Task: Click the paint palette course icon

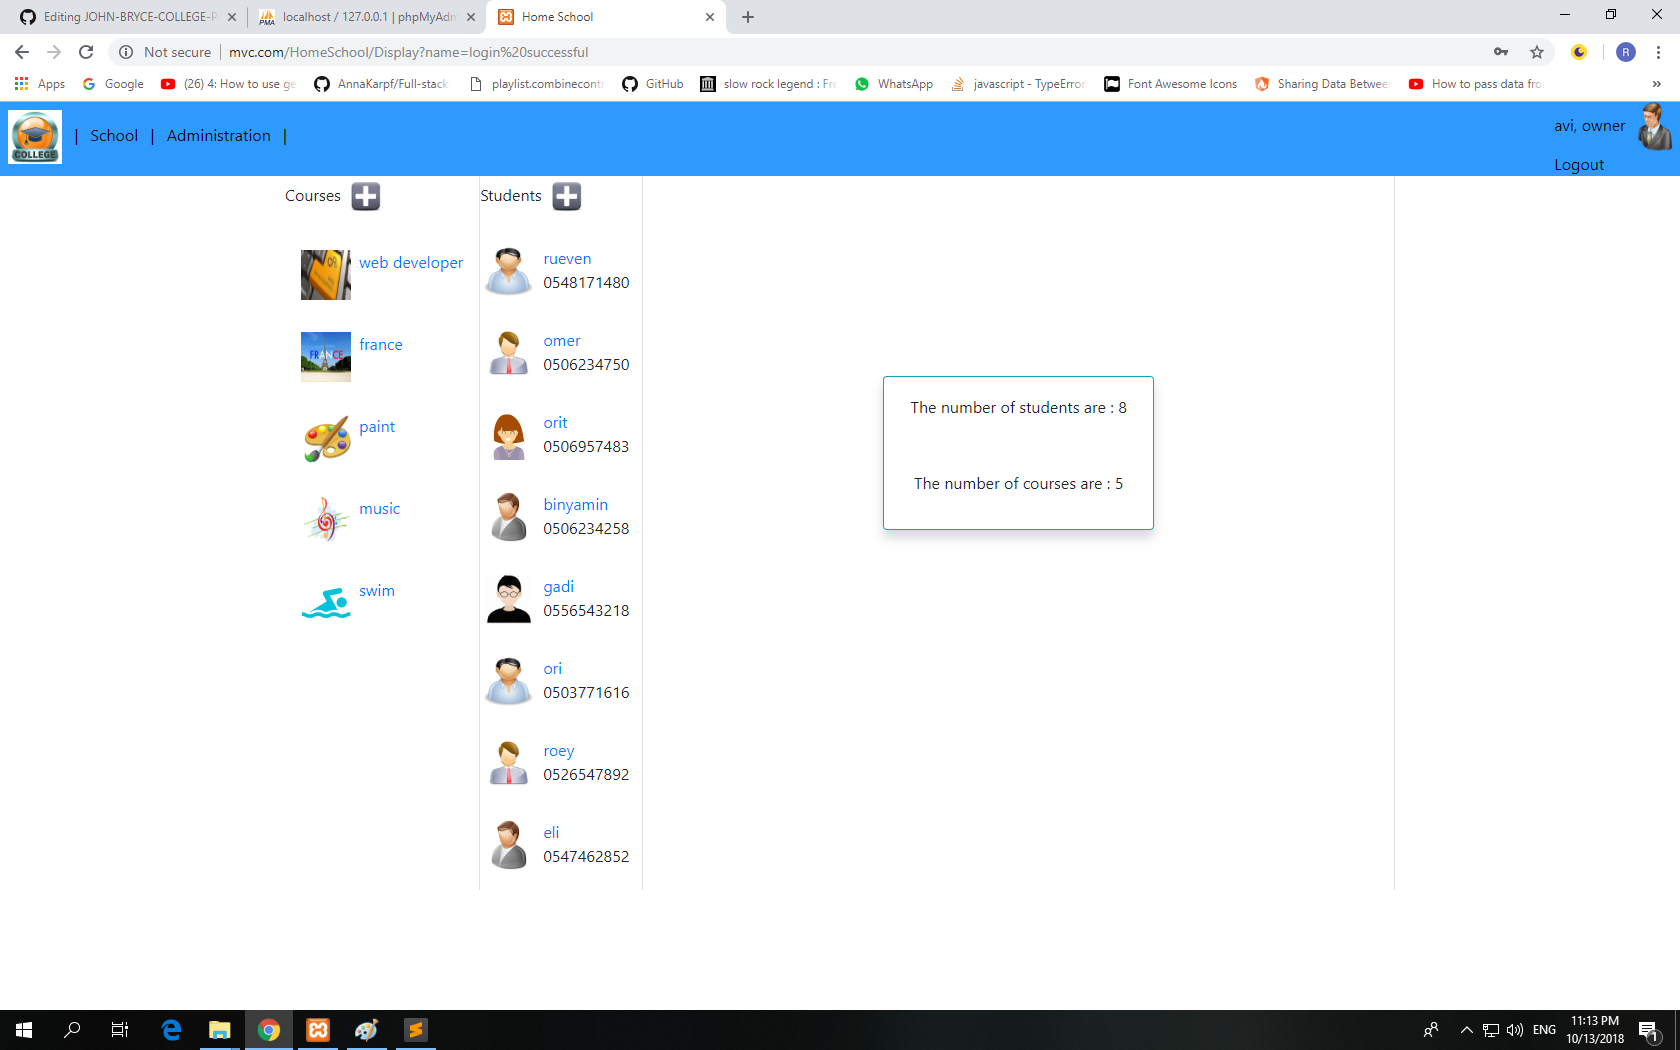Action: (326, 439)
